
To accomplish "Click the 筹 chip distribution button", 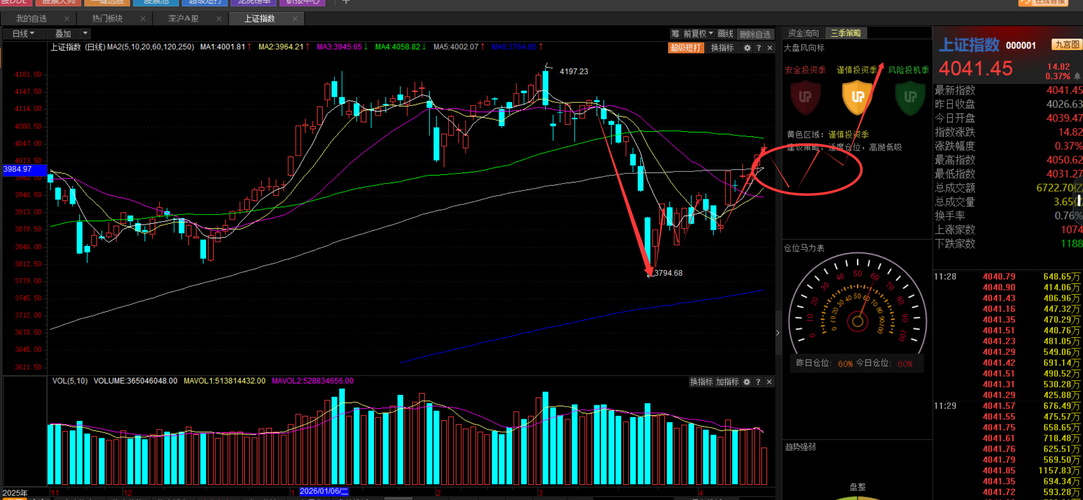I will (675, 33).
